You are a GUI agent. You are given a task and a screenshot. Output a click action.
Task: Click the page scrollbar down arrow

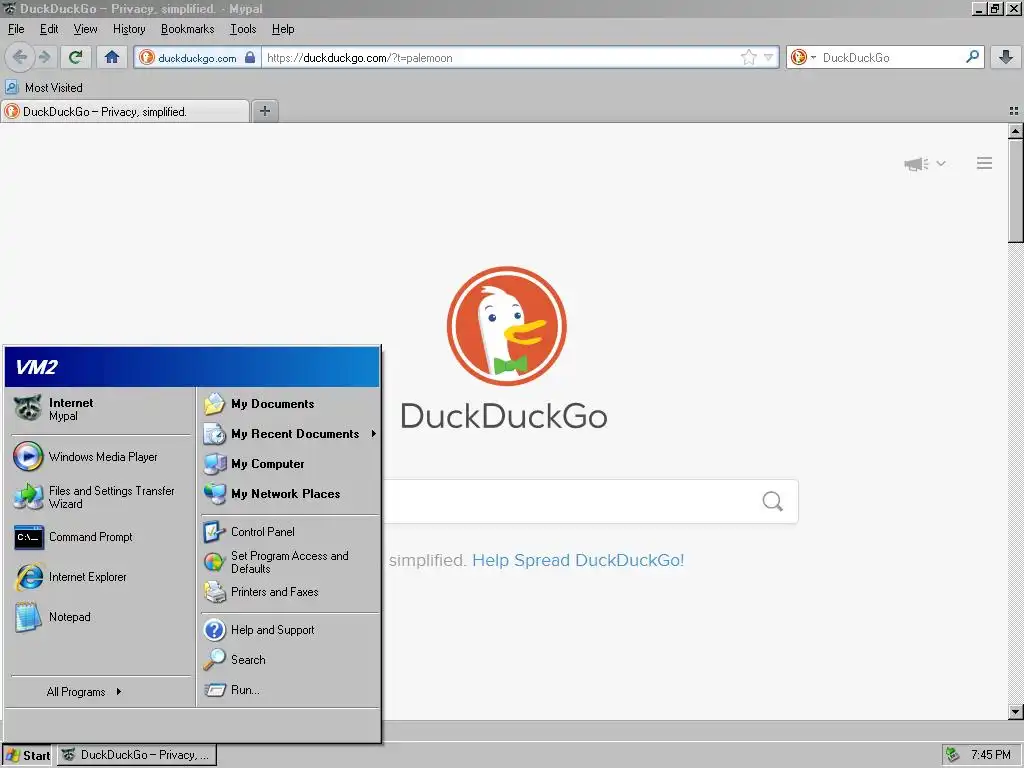click(x=1016, y=711)
